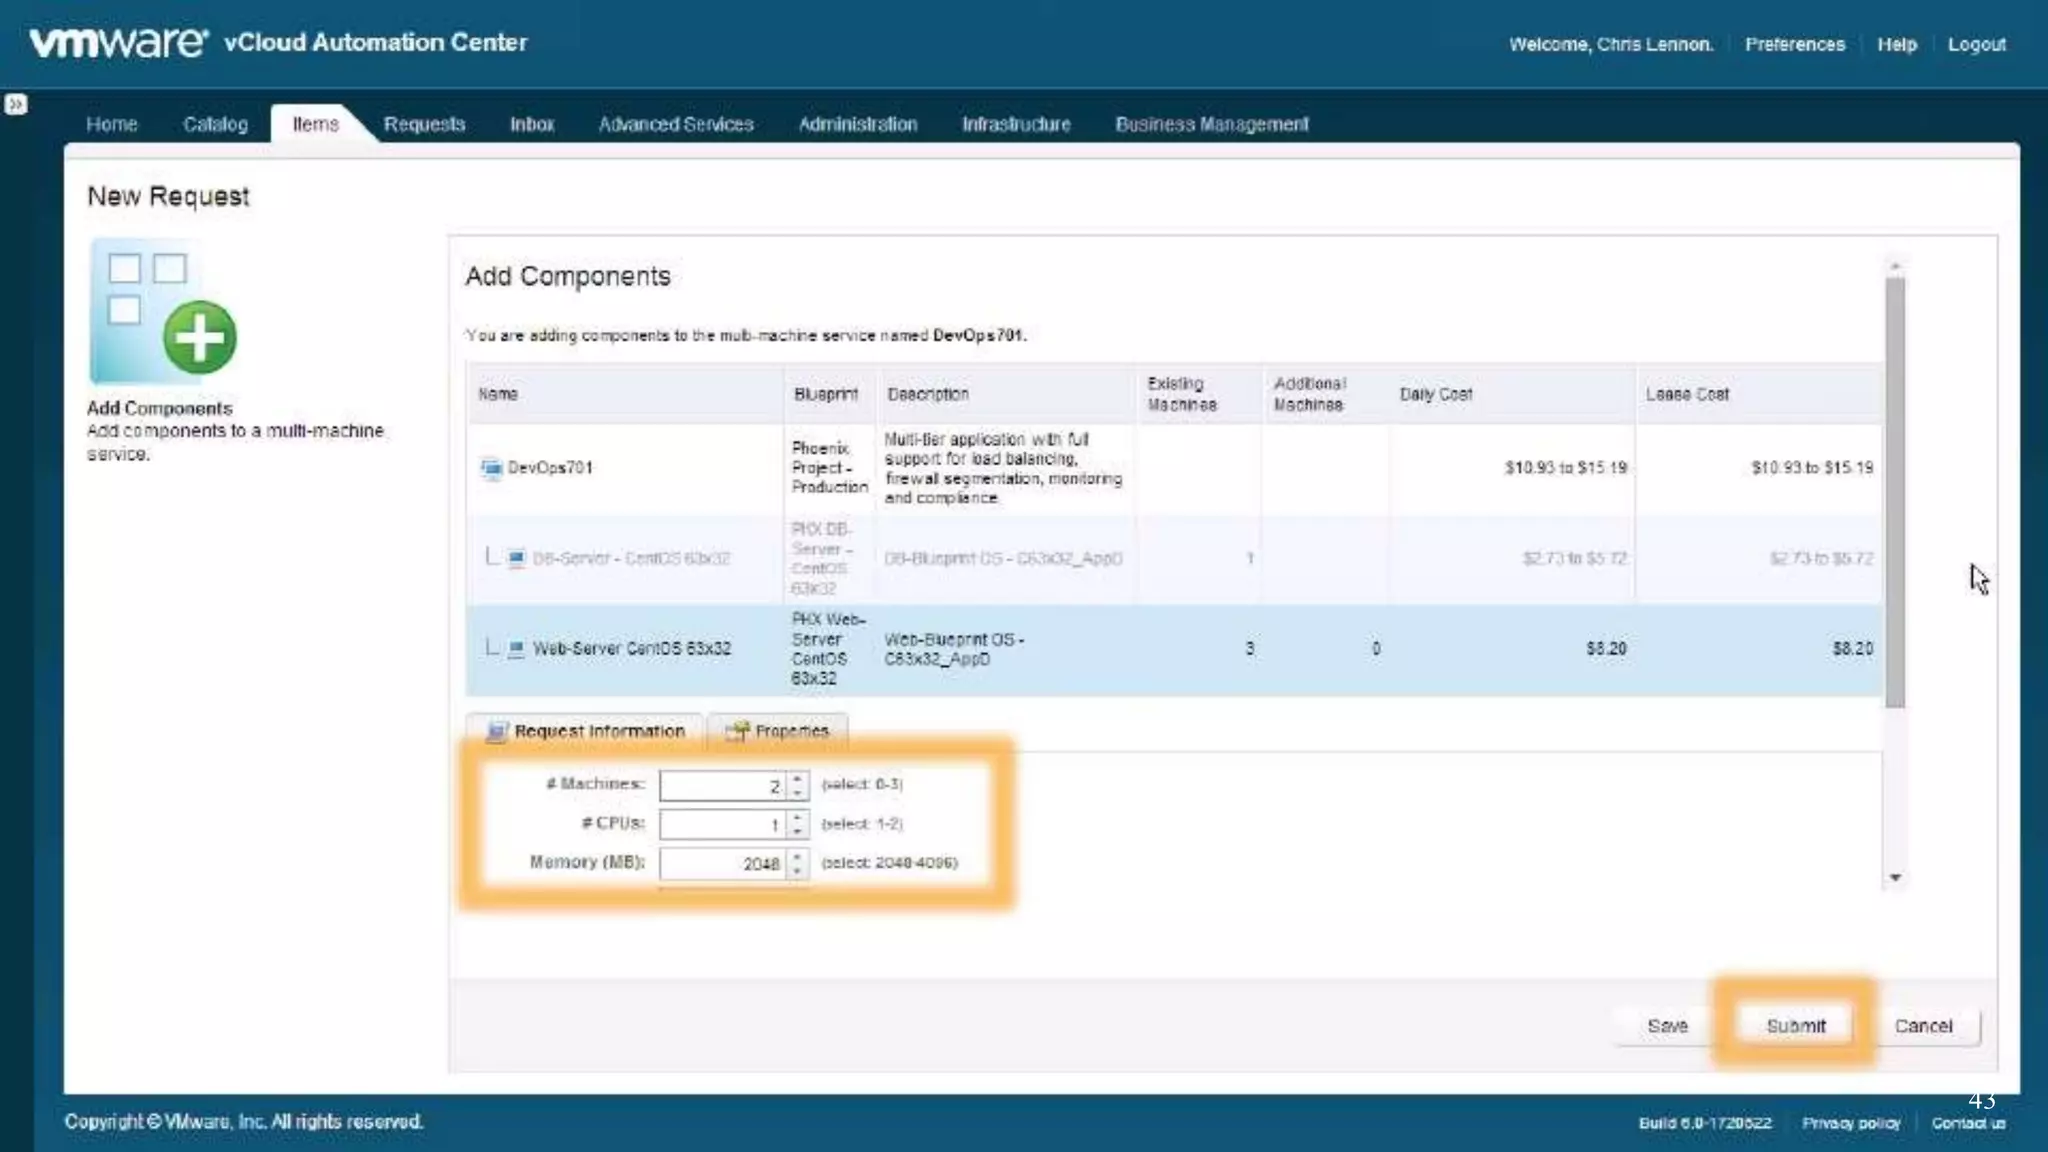Open the Catalog tab
This screenshot has width=2048, height=1152.
(215, 124)
